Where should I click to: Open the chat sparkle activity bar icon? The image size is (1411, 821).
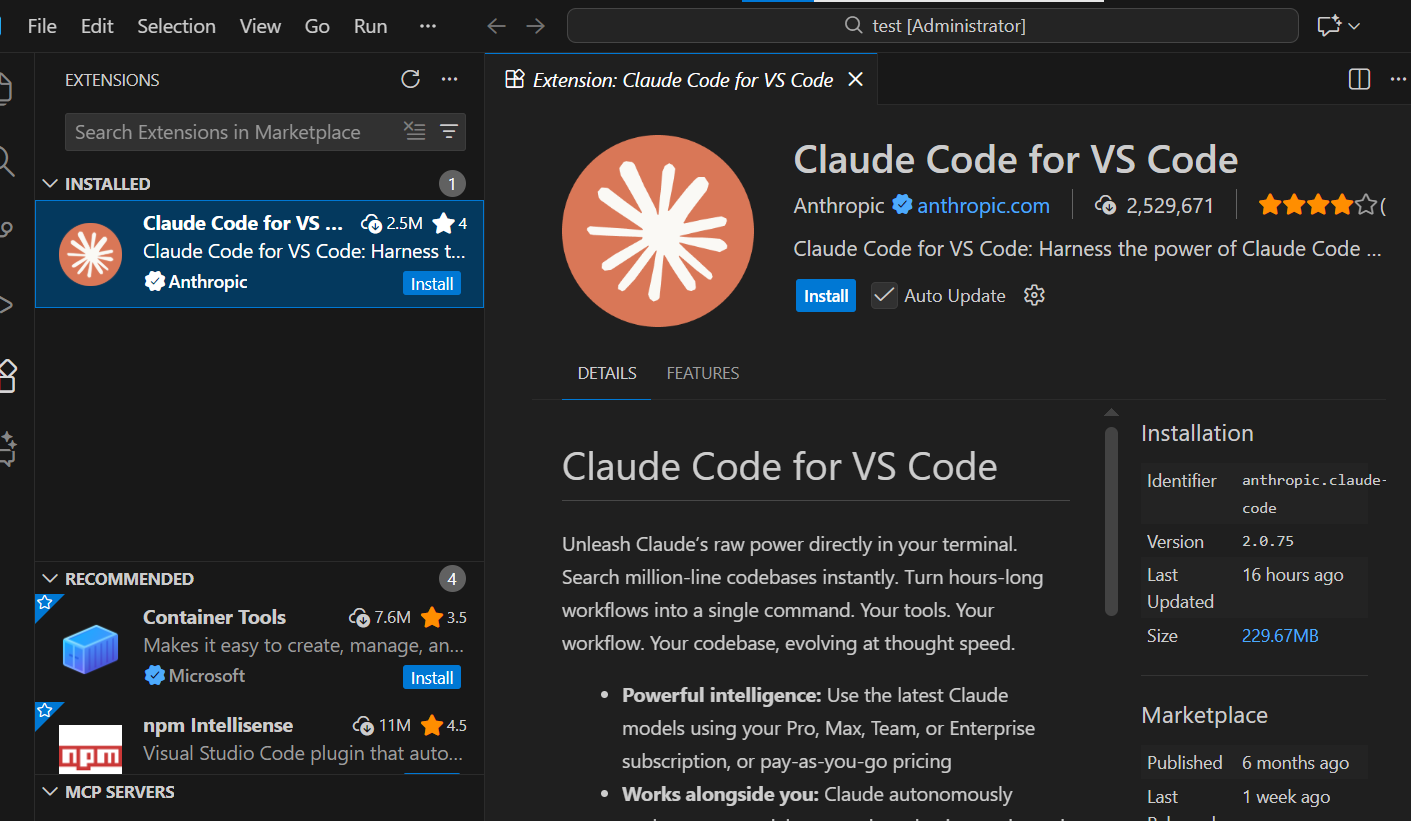(7, 448)
